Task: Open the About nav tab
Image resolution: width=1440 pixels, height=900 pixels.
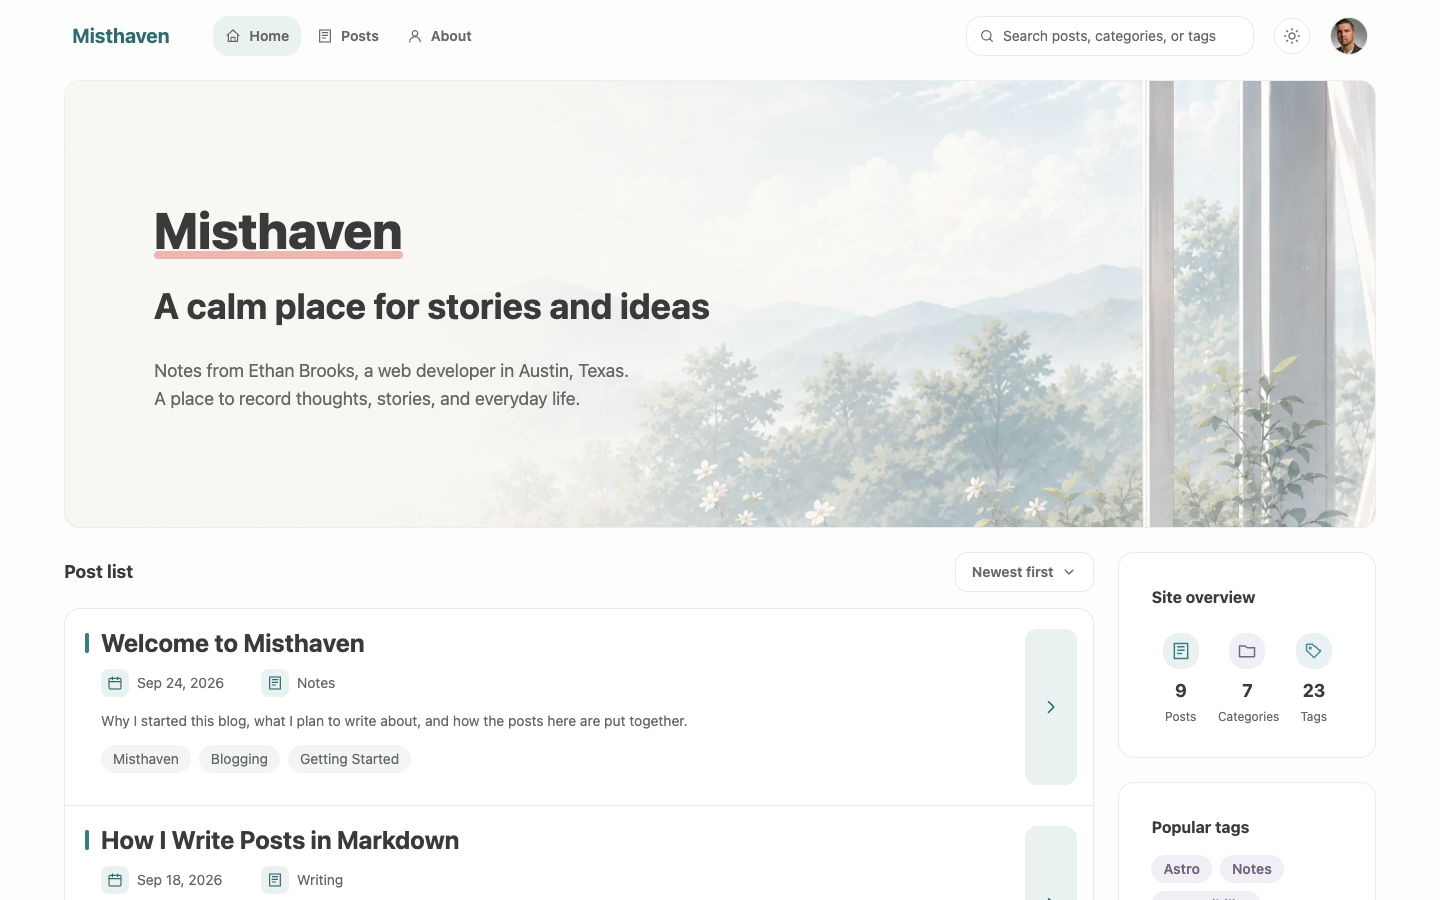Action: click(x=439, y=36)
